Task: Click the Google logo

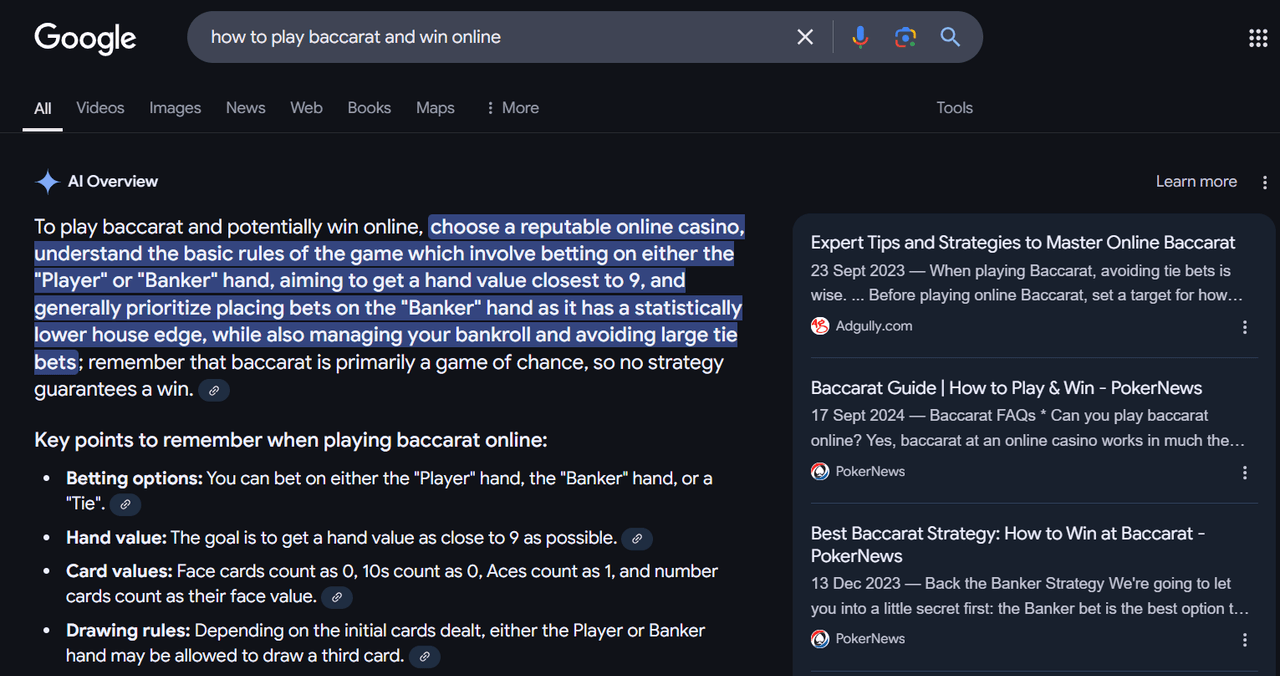Action: [85, 38]
